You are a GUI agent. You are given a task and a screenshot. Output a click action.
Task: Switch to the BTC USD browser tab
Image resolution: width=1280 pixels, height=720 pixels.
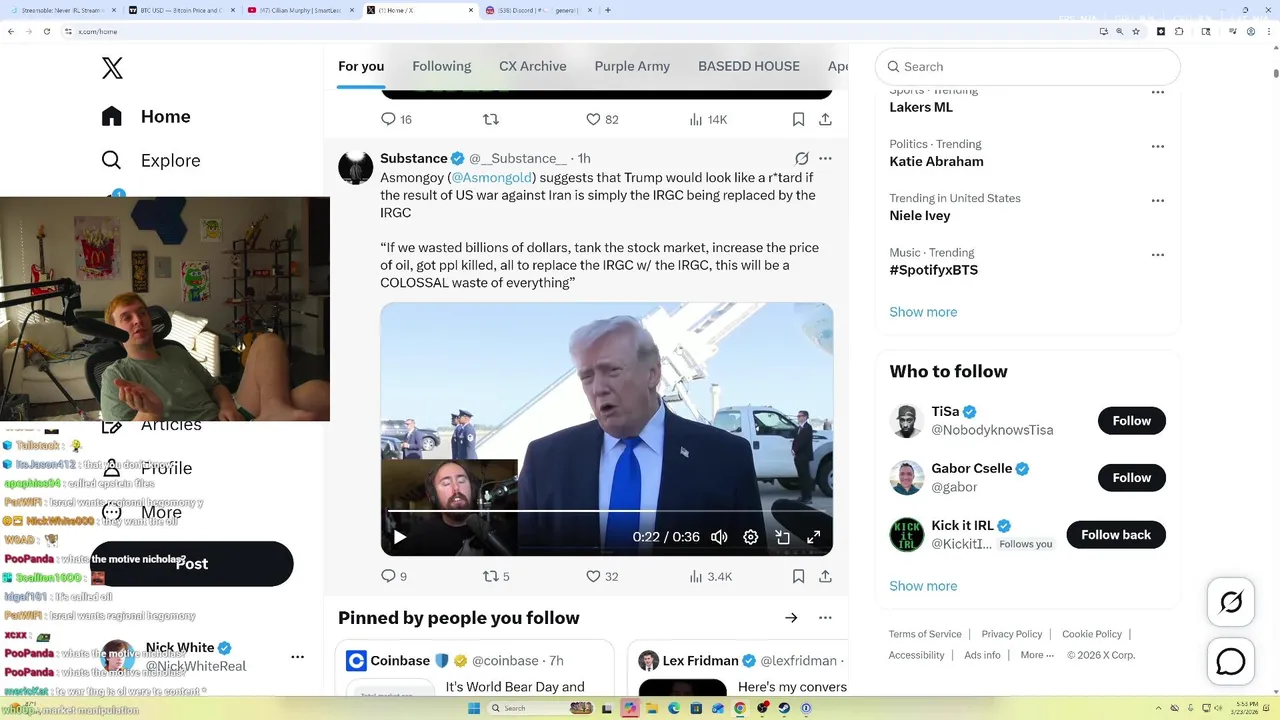[182, 10]
